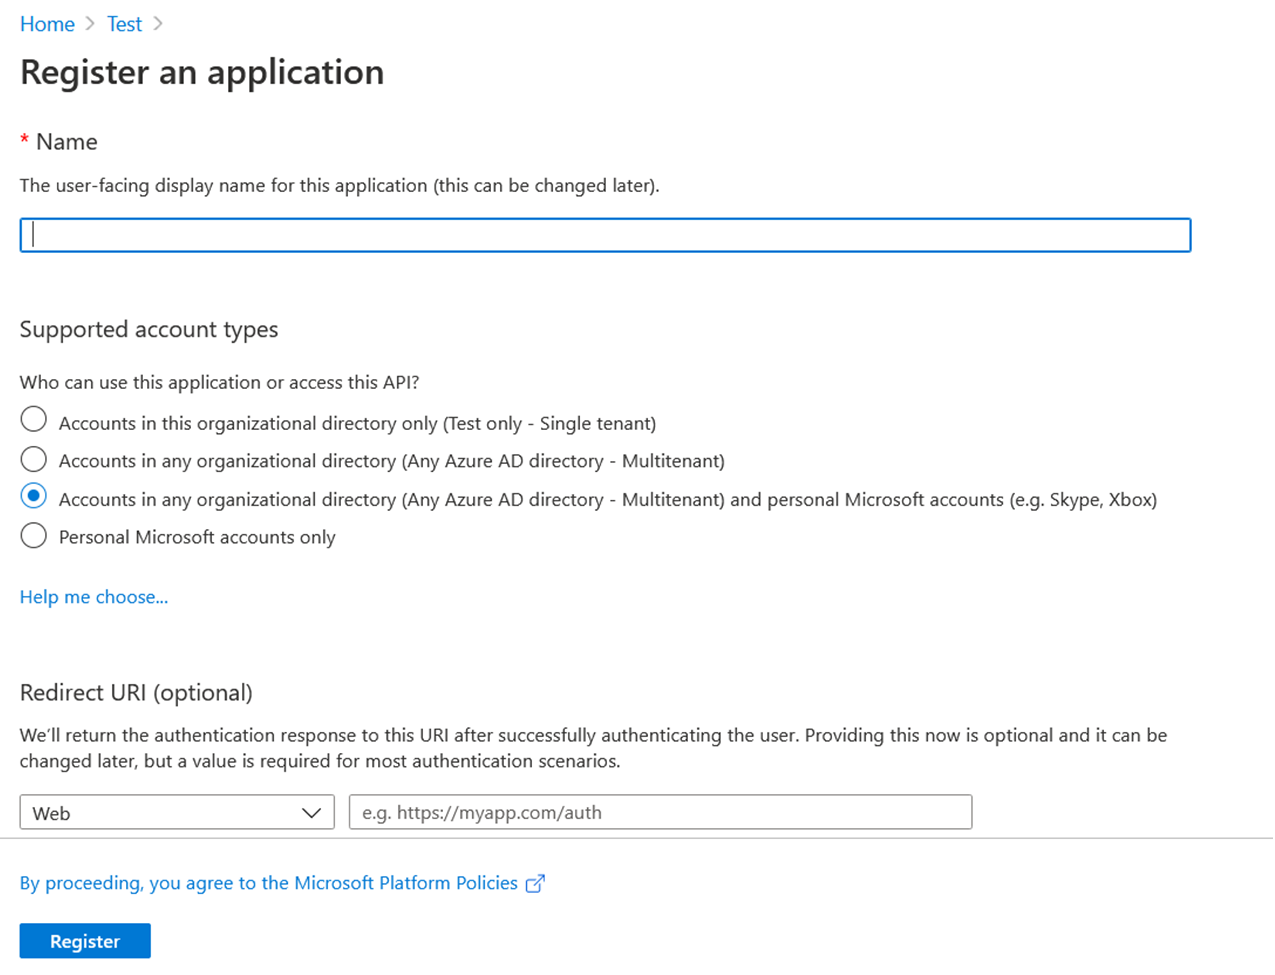Focus the application Name text field
This screenshot has width=1275, height=975.
pyautogui.click(x=604, y=234)
